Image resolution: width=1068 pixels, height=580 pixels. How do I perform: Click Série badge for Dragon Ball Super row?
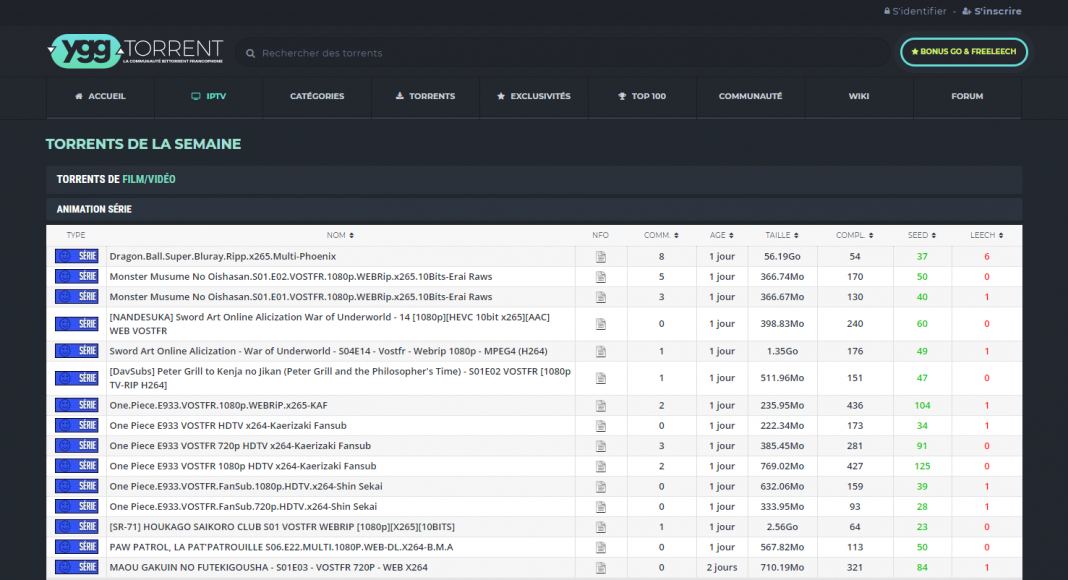tap(76, 257)
